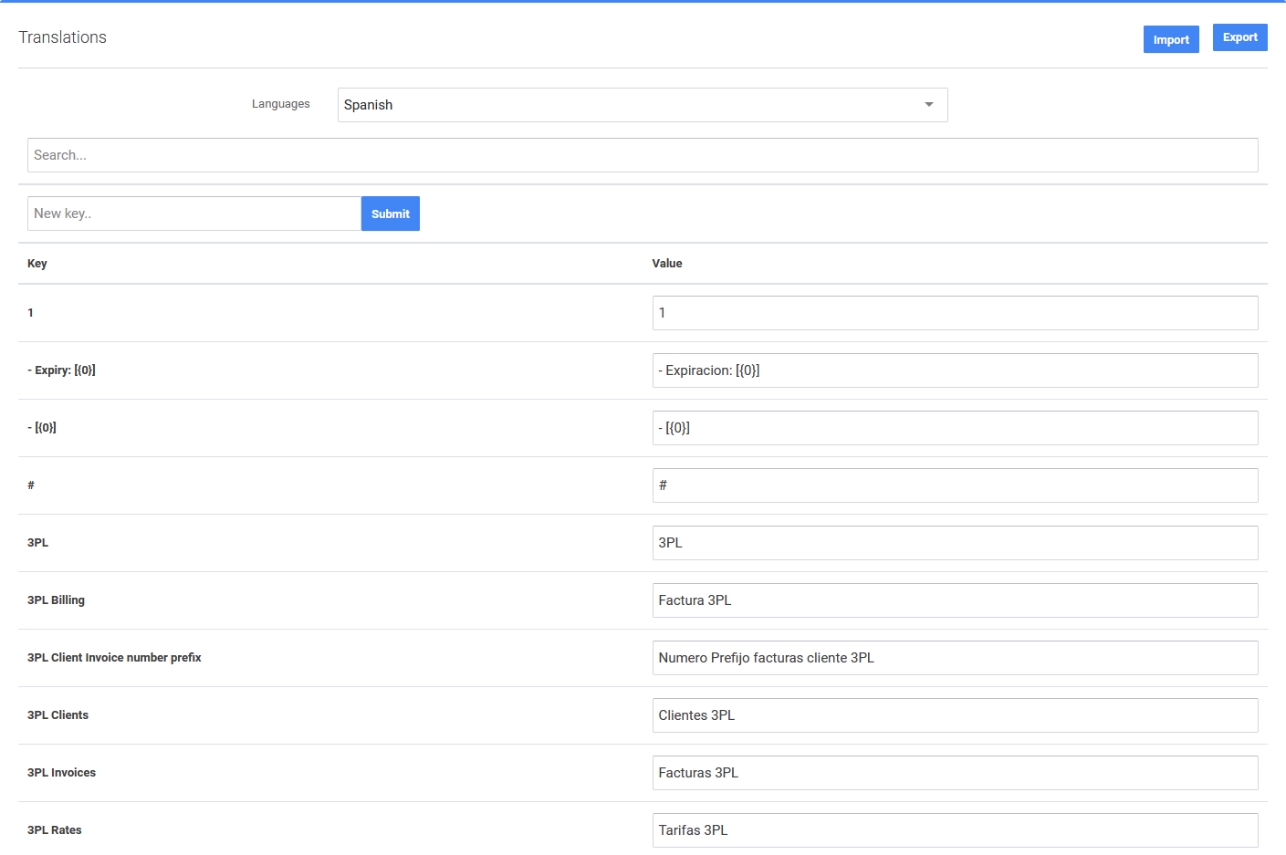Click the Numero Prefijo facturas cliente field
This screenshot has width=1286, height=855.
coord(954,658)
